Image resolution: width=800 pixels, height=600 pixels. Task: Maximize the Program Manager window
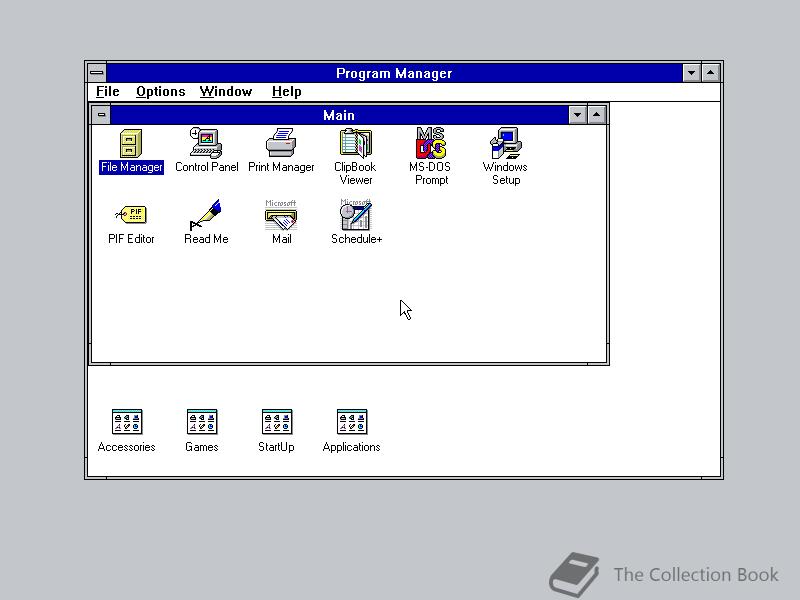click(711, 73)
